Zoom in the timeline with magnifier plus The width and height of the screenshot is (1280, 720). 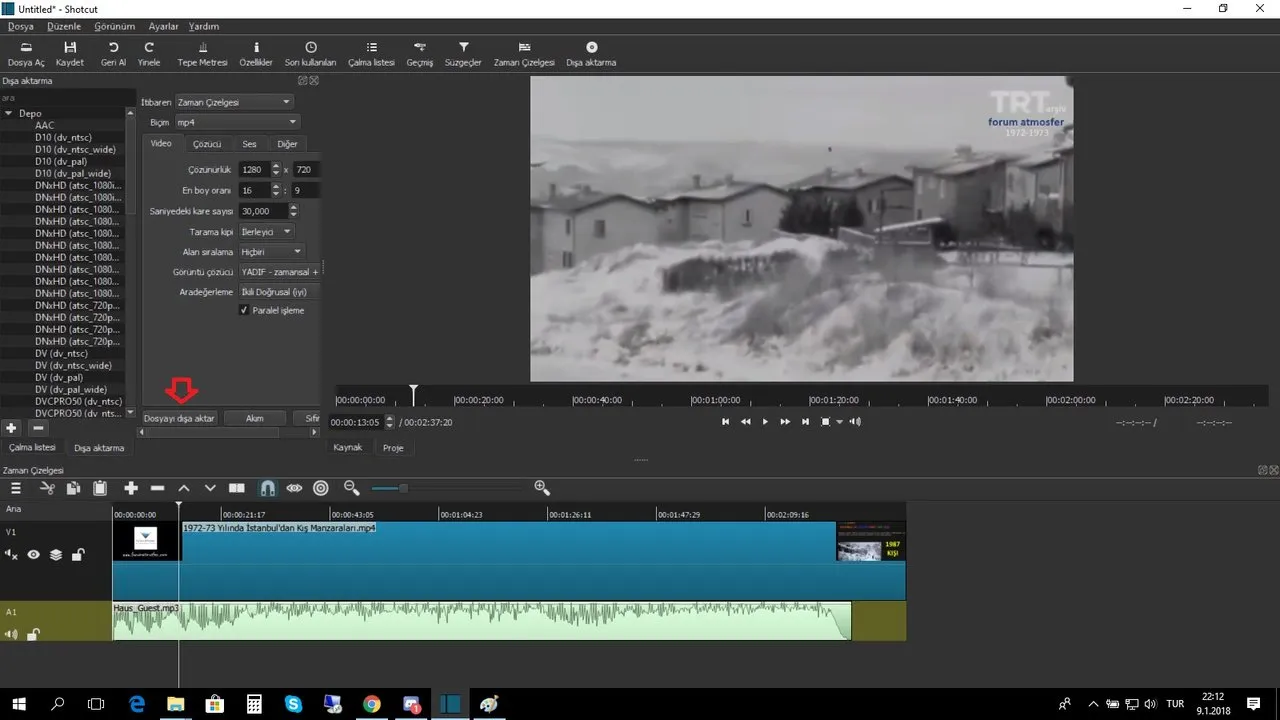(x=542, y=488)
